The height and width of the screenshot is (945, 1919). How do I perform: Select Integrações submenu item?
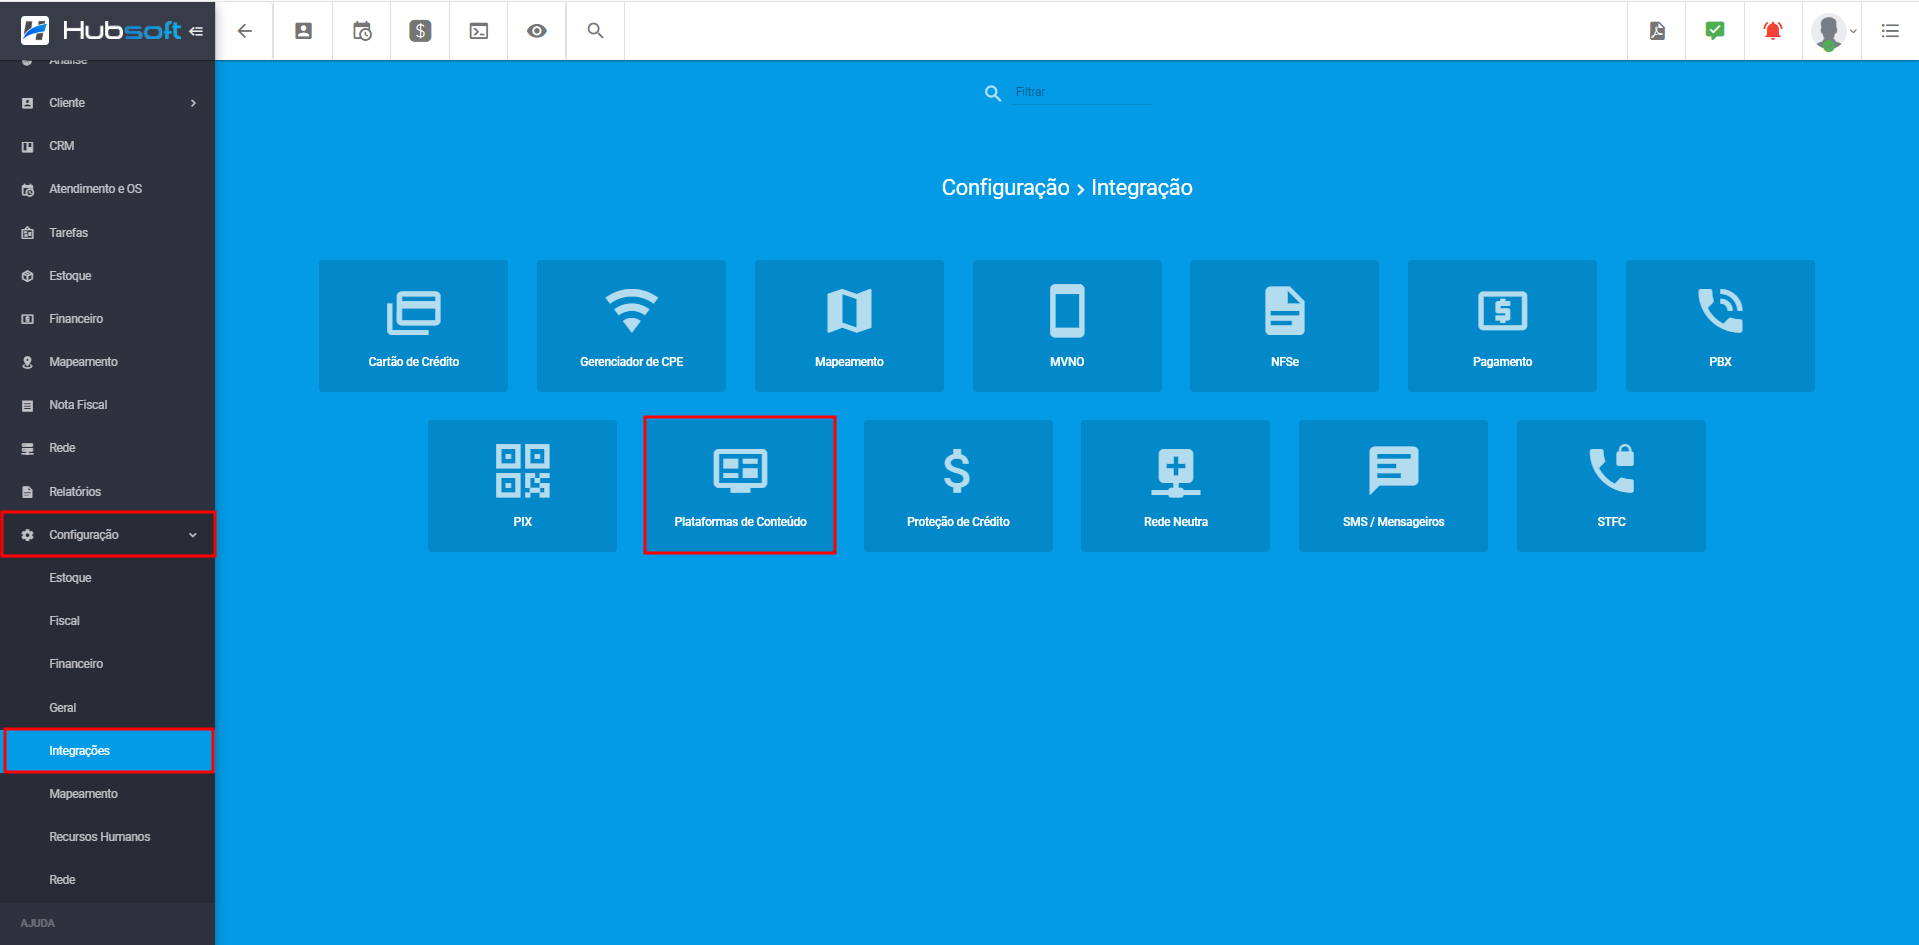(x=108, y=751)
